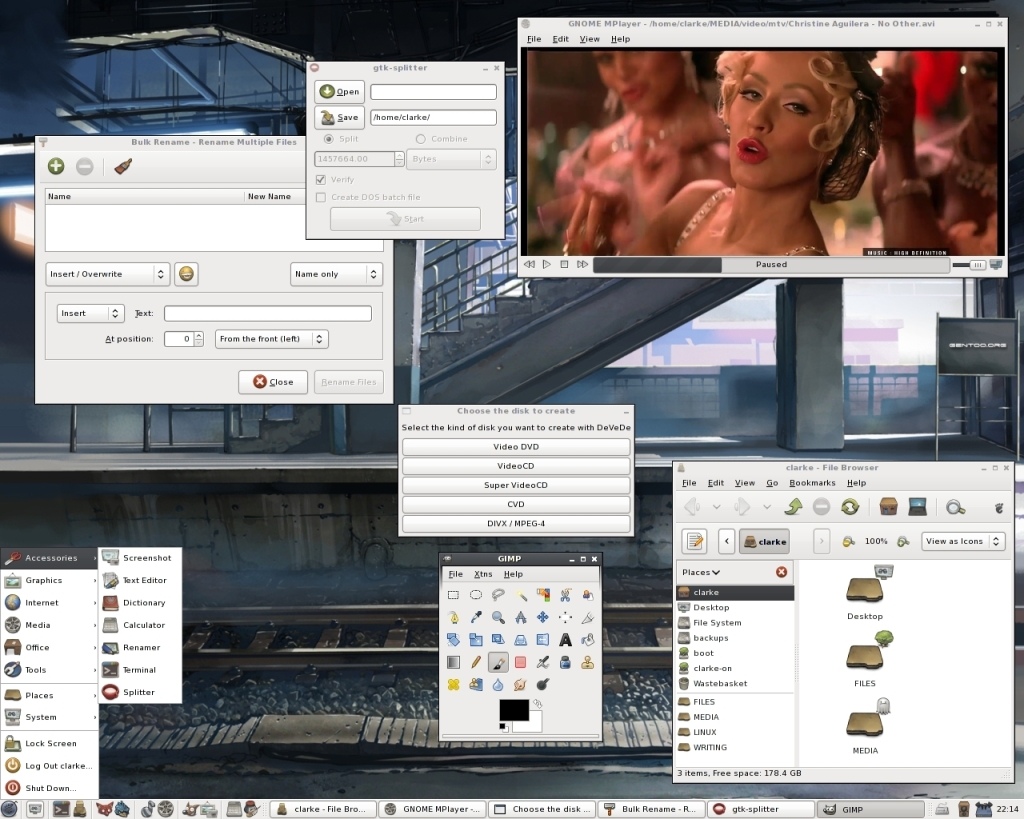Click the Reload icon in File Browser

click(x=850, y=506)
